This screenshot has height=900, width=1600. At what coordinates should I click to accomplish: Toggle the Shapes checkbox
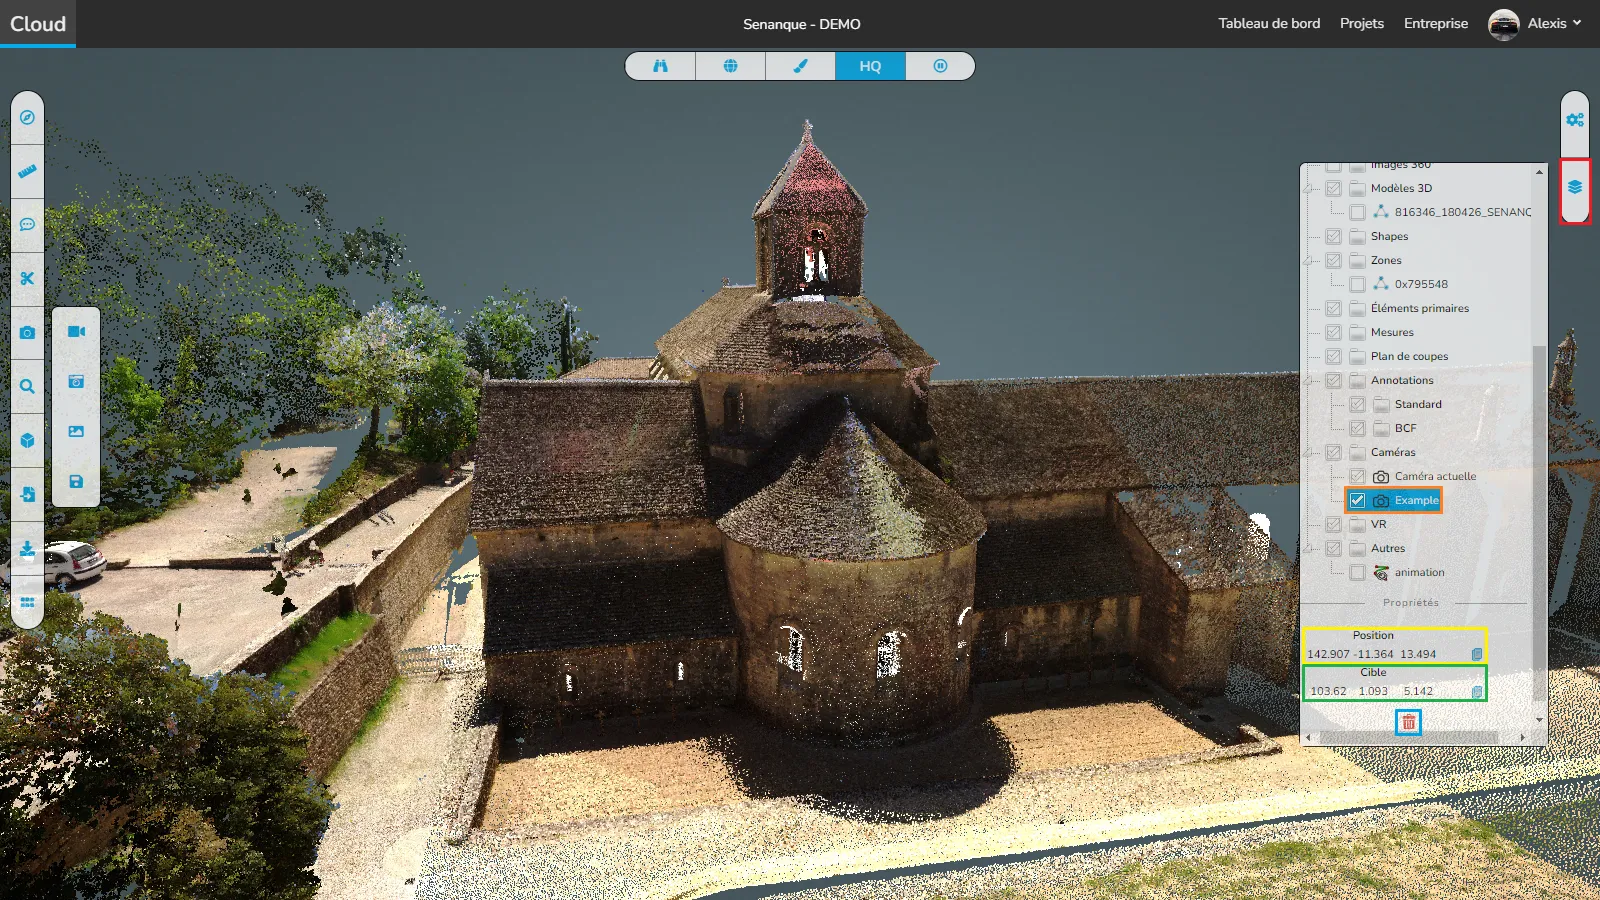pyautogui.click(x=1333, y=236)
